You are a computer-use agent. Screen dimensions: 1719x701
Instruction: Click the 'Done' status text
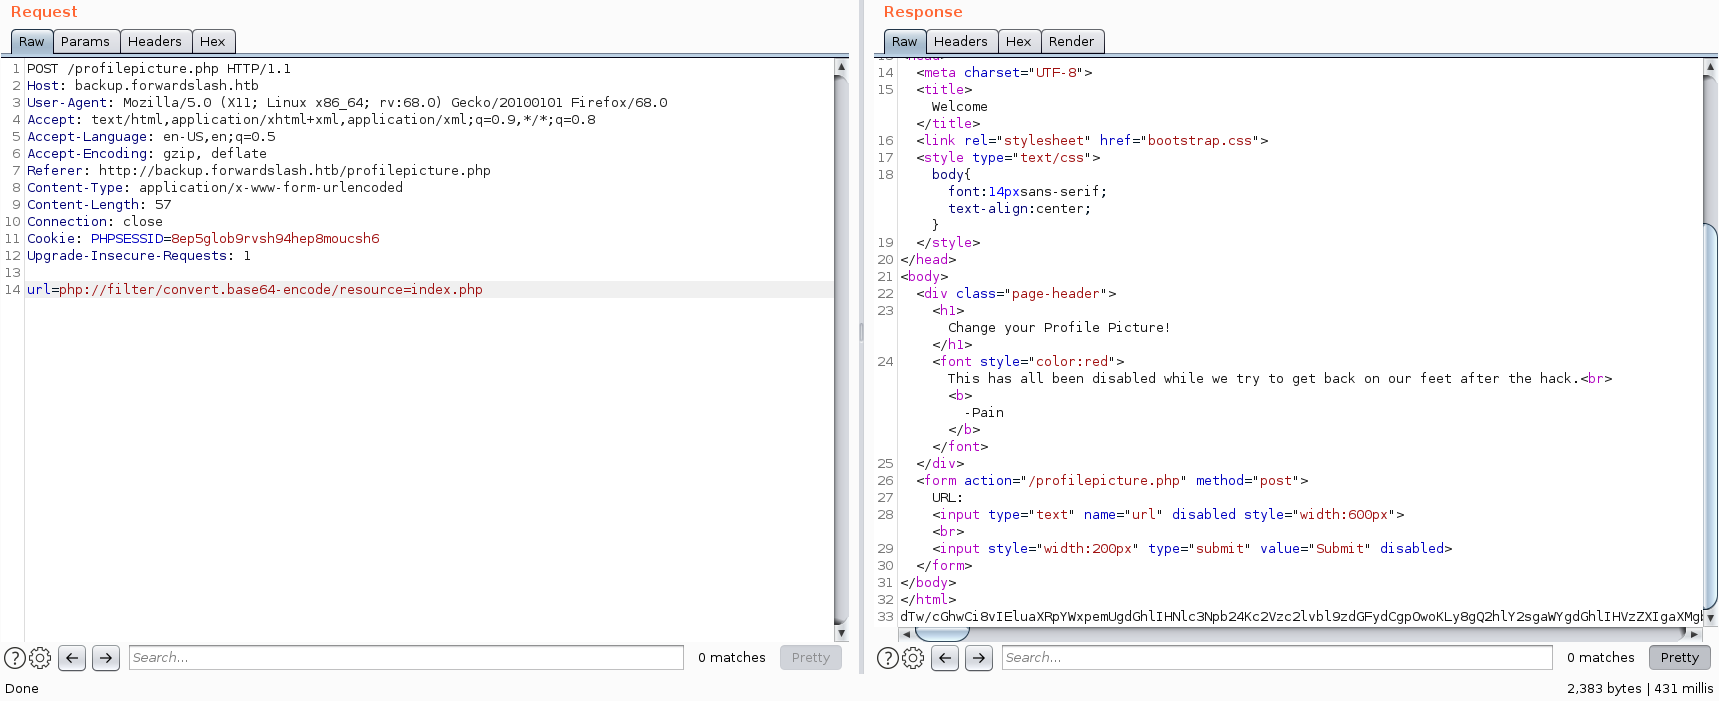coord(22,688)
